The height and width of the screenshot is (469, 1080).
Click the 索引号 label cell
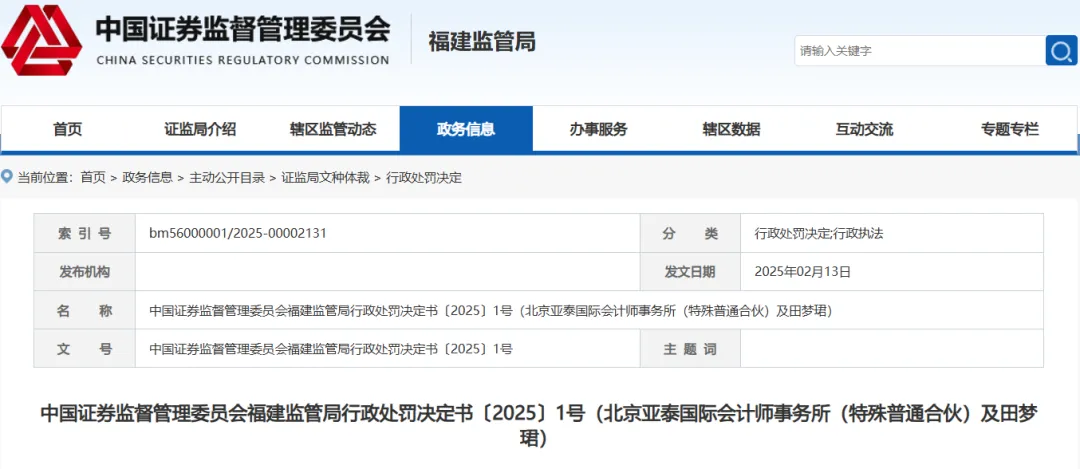coord(85,233)
